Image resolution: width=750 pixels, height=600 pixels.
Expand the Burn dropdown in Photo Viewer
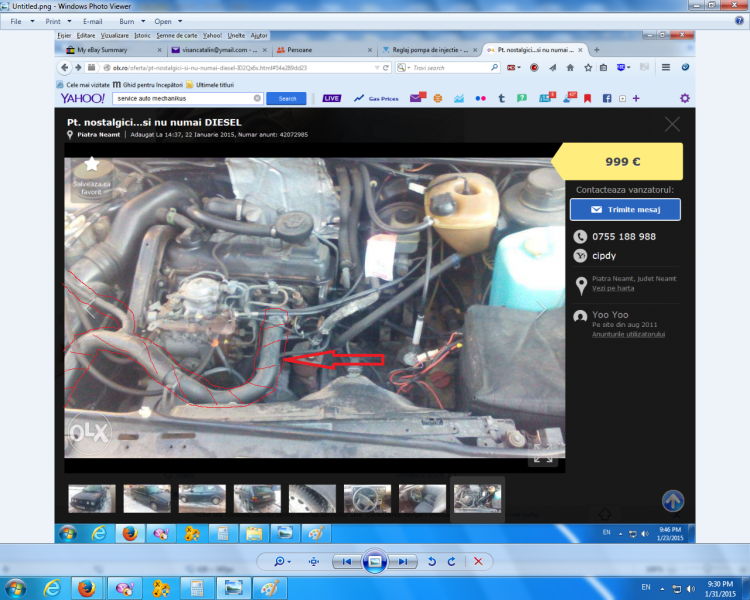pos(129,21)
